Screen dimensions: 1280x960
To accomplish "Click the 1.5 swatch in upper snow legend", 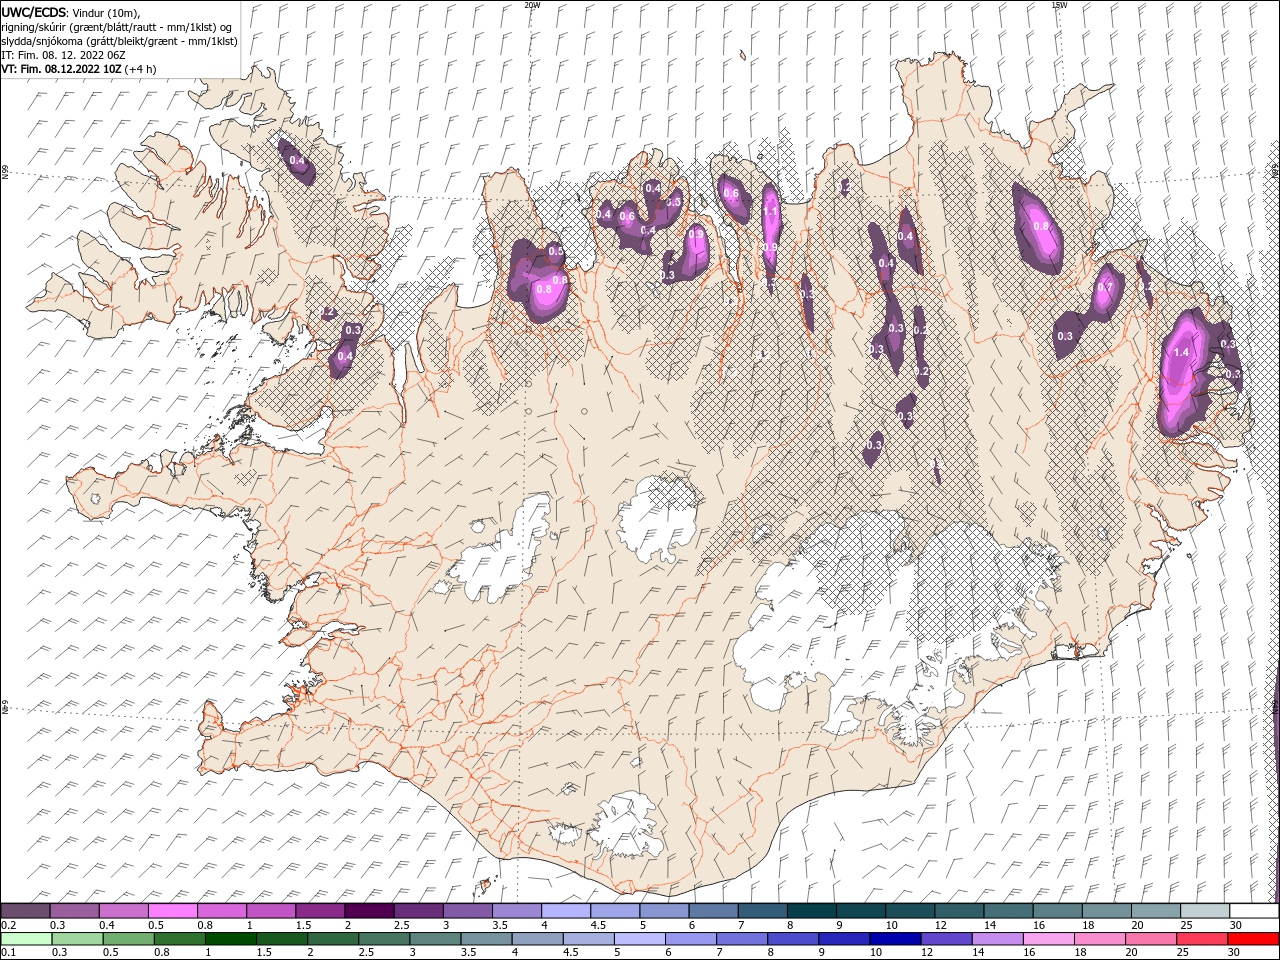I will coord(319,911).
